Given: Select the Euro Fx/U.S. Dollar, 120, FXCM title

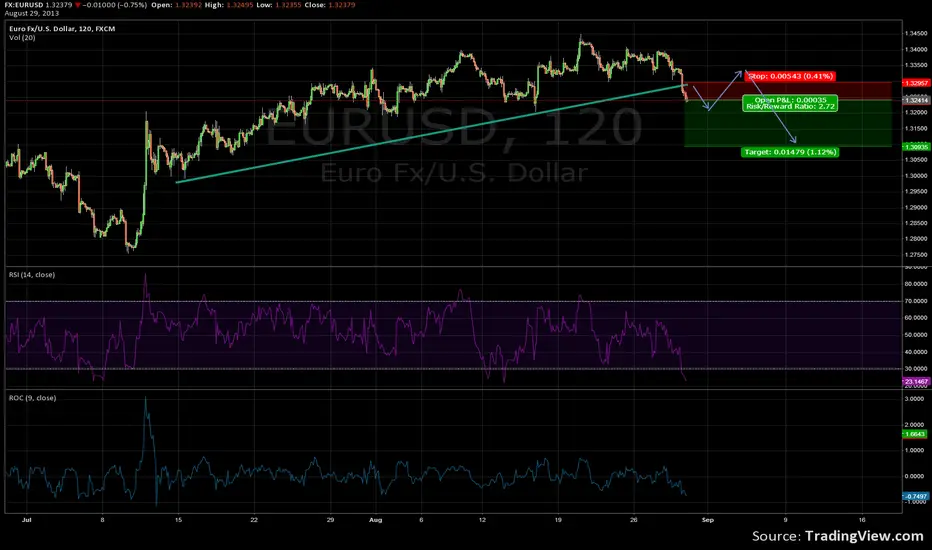Looking at the screenshot, I should point(62,29).
